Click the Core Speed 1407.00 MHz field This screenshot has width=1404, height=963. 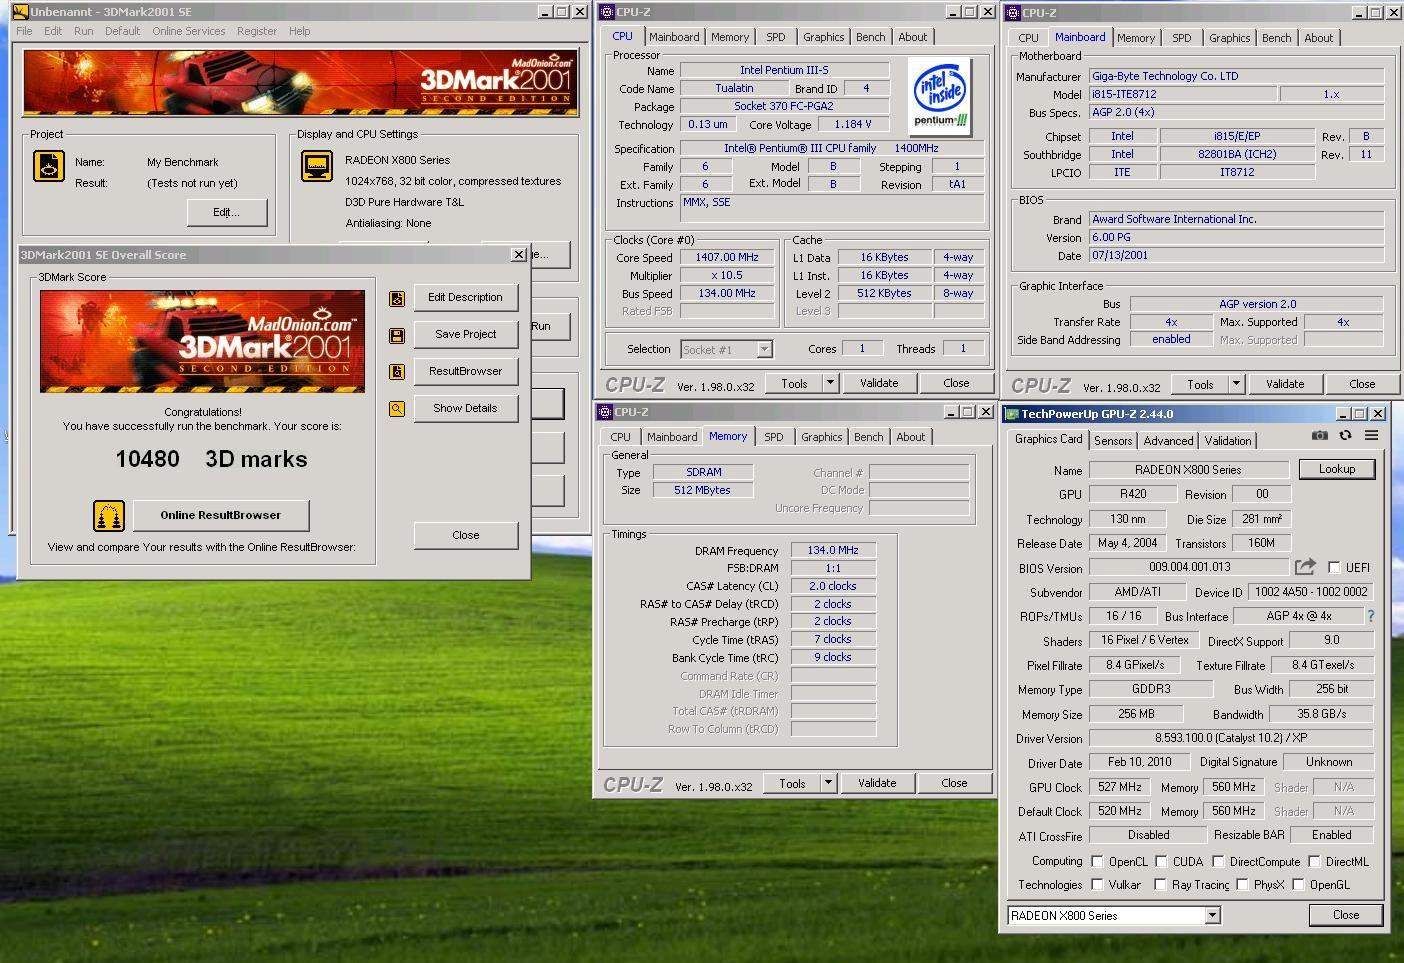[x=727, y=257]
